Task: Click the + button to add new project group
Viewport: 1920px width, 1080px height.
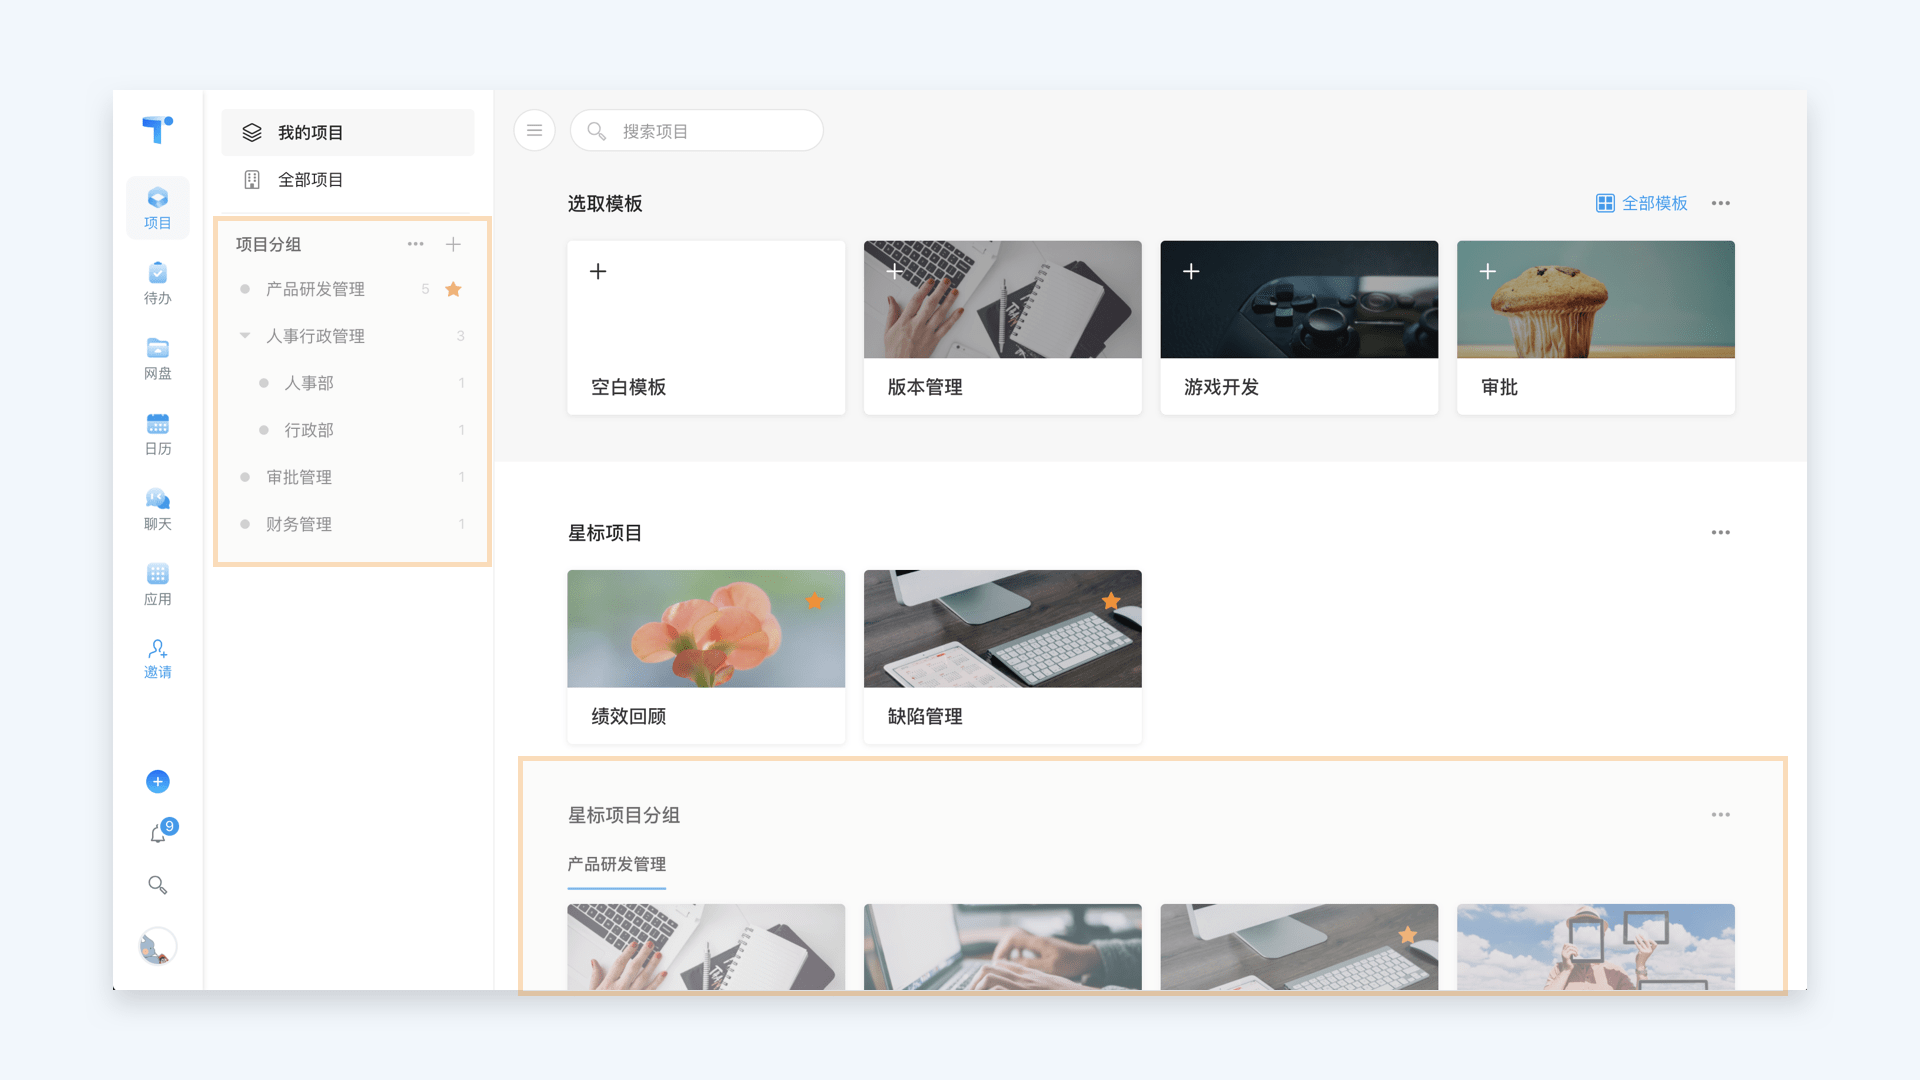Action: 454,243
